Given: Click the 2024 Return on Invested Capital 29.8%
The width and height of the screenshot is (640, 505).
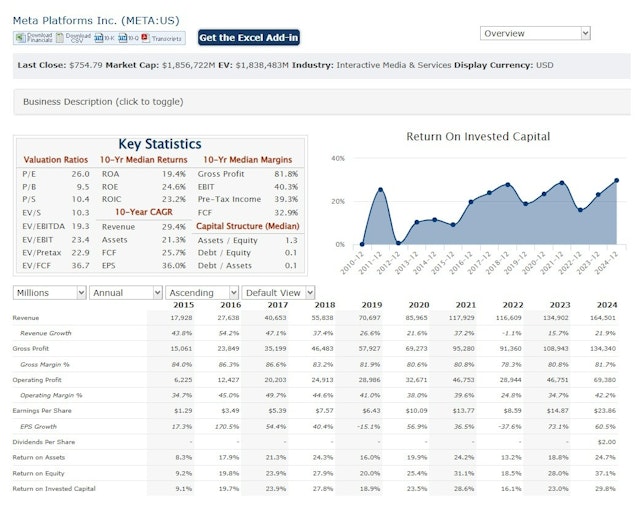Looking at the screenshot, I should 605,489.
